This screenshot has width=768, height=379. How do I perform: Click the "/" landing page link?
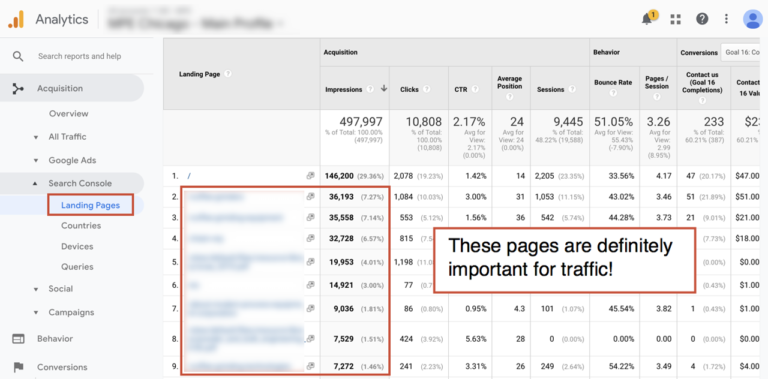point(189,176)
